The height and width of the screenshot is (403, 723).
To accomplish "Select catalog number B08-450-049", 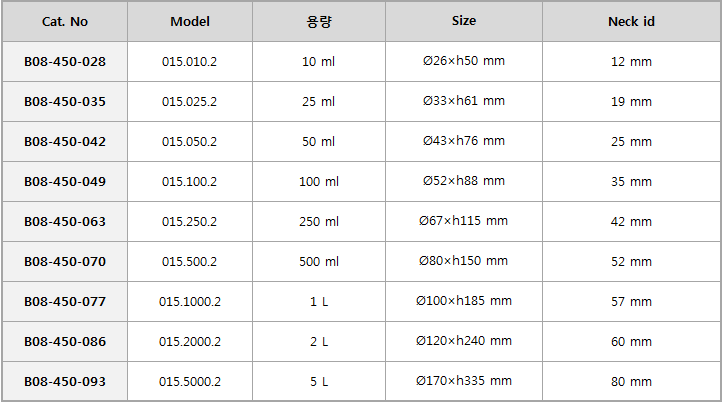I will point(65,182).
